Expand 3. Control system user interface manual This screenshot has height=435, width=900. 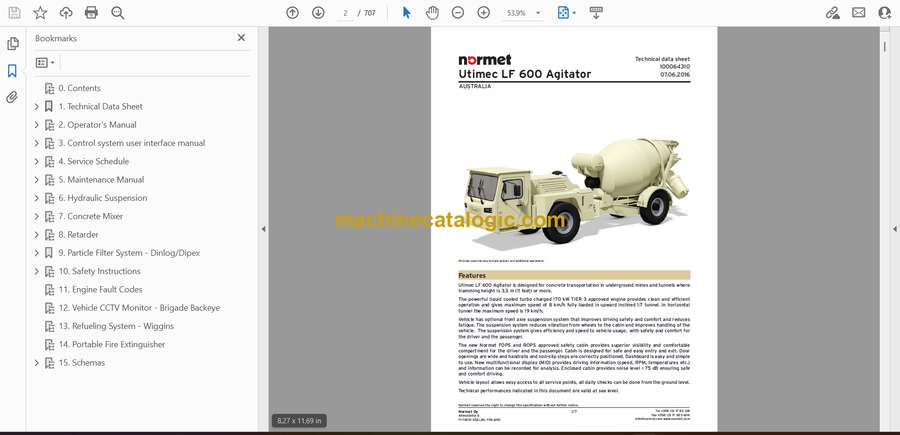click(x=37, y=143)
